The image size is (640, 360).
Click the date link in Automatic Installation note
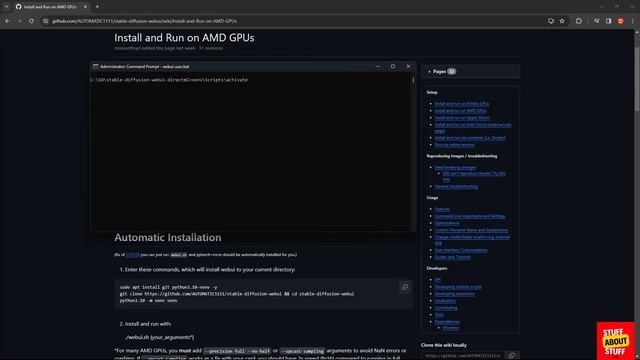point(133,254)
